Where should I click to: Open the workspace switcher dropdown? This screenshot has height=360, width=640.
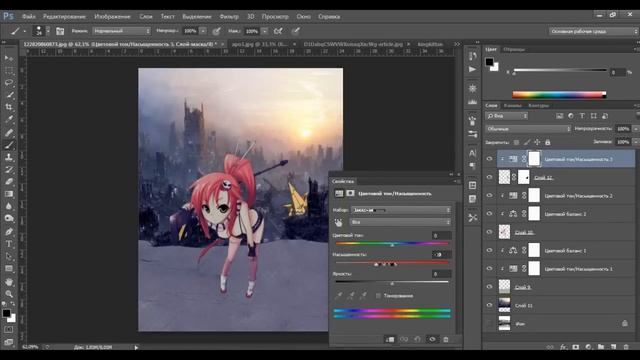click(593, 31)
